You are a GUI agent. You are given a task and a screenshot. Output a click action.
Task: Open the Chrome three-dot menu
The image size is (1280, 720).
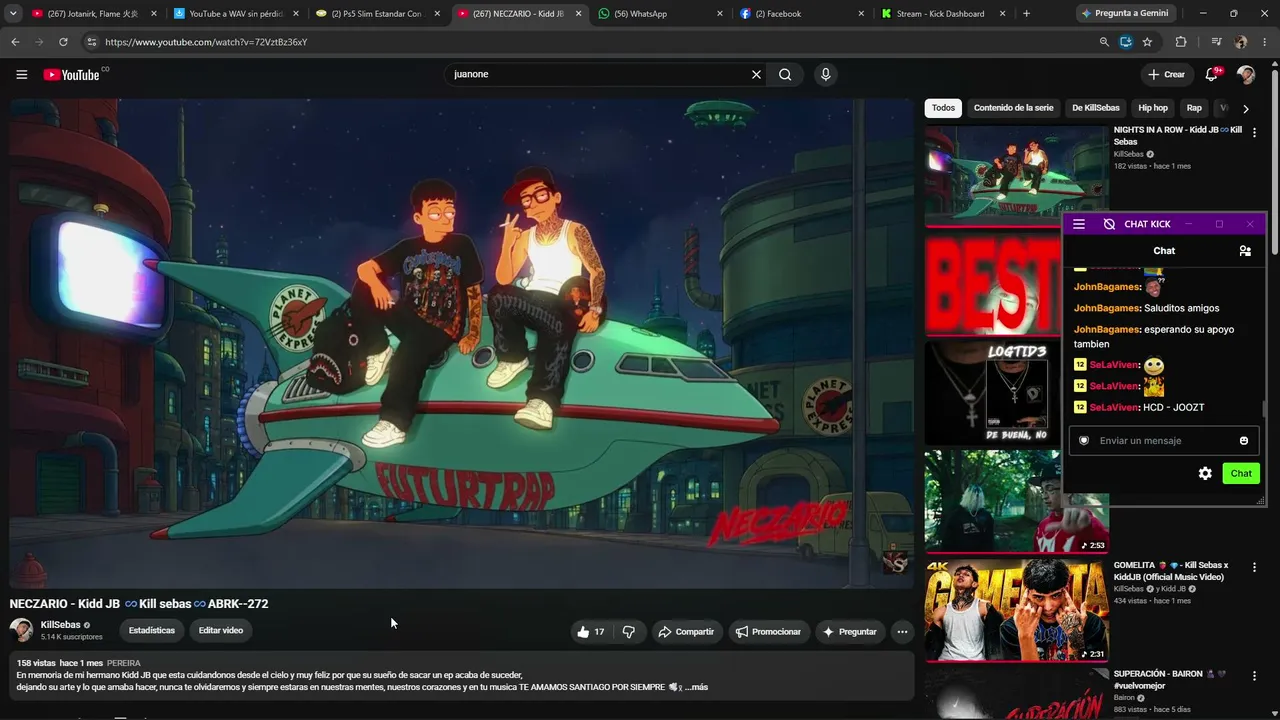pyautogui.click(x=1265, y=42)
